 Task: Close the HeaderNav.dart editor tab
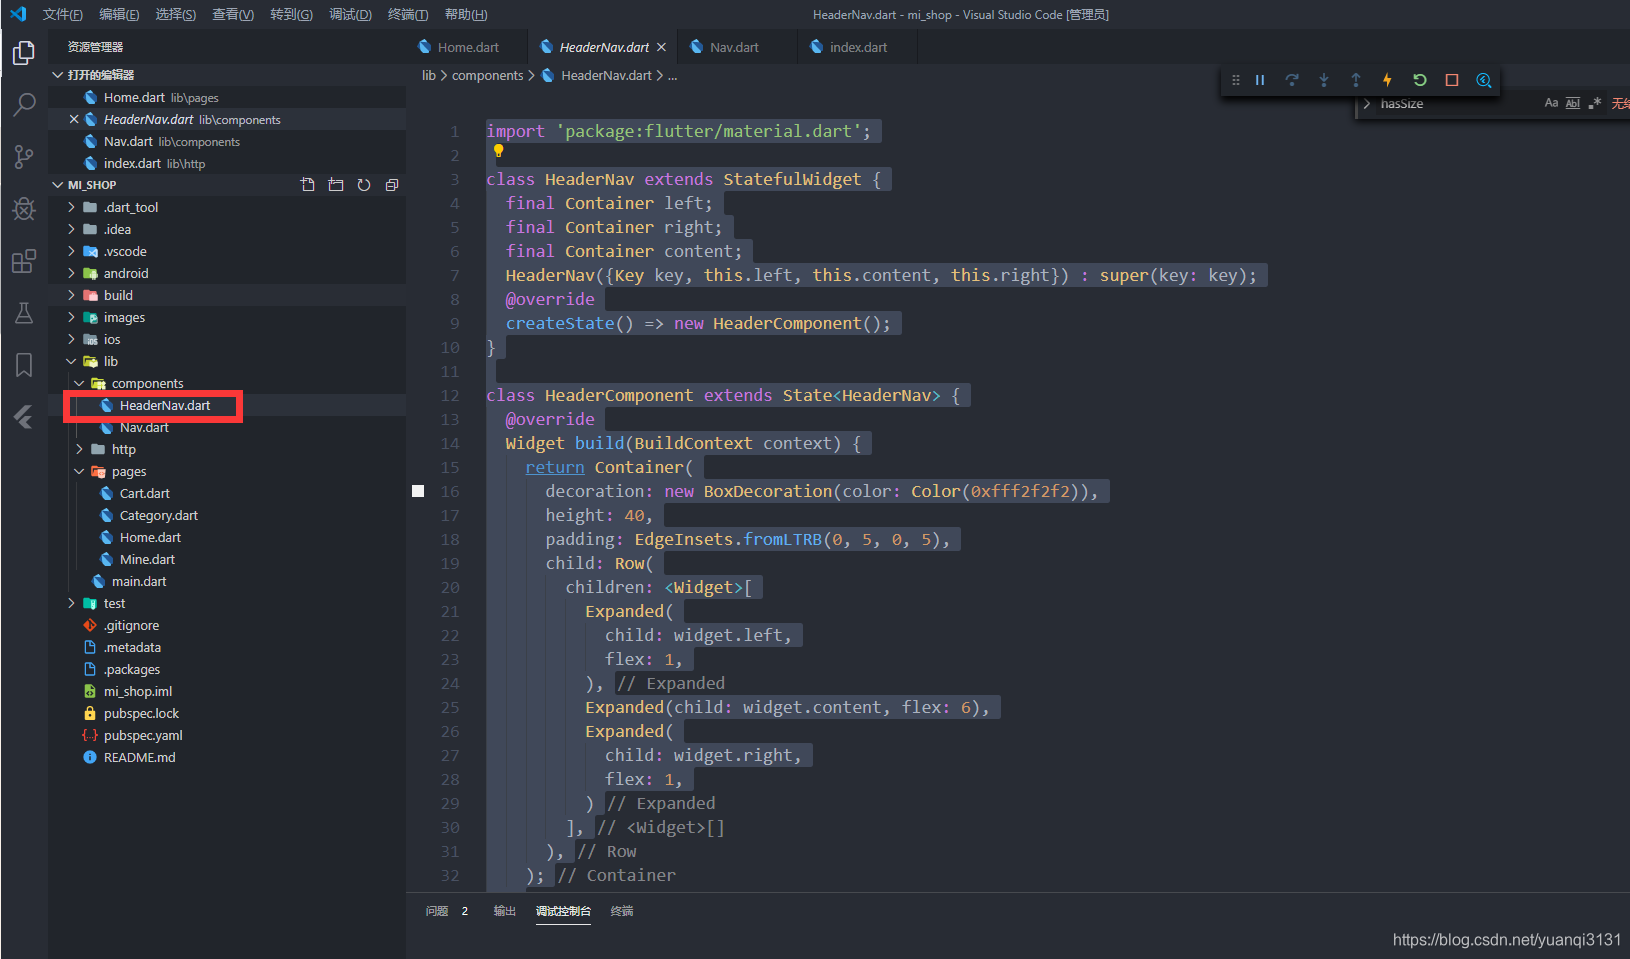coord(661,47)
